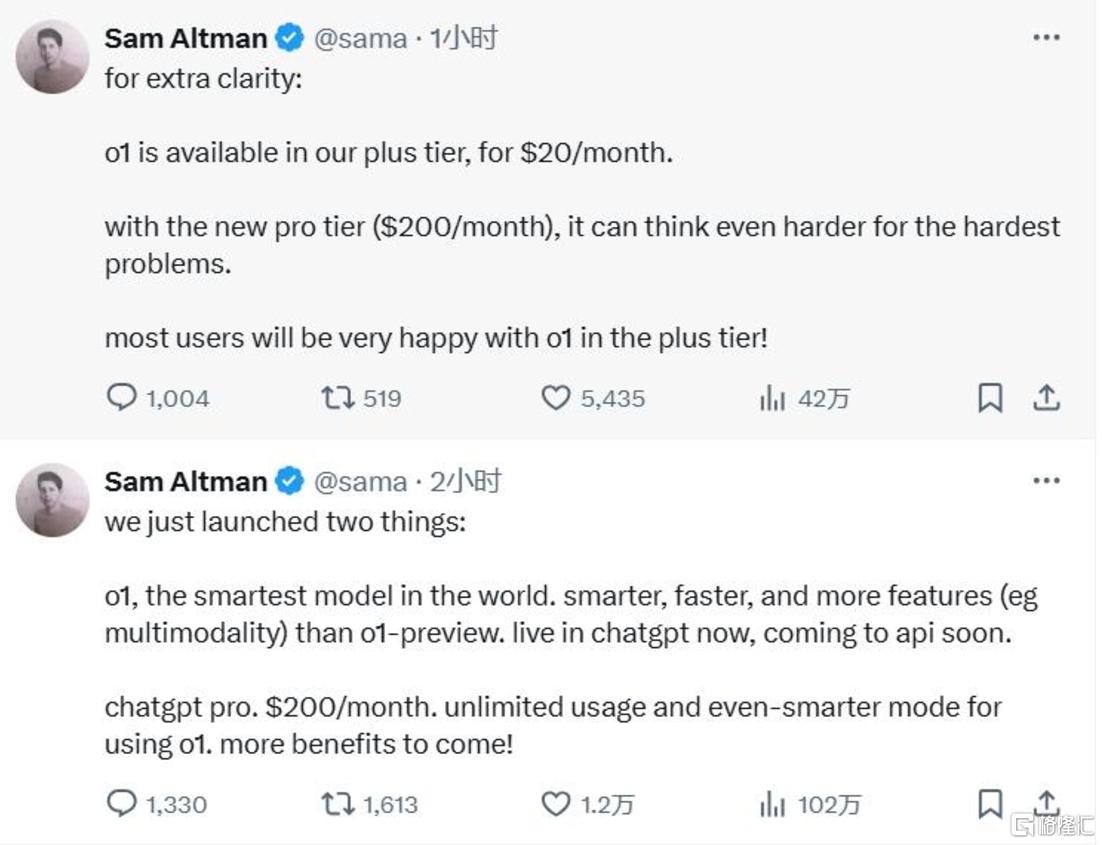Share the 'we just launched' tweet
The height and width of the screenshot is (845, 1102).
point(1046,802)
